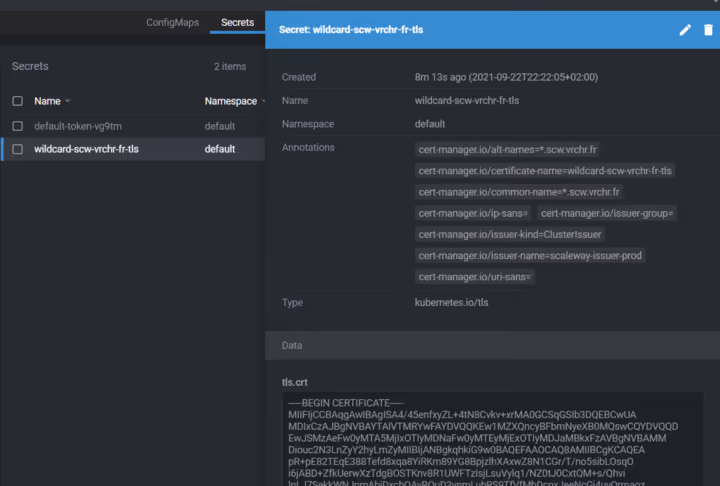
Task: Sort by Namespace using the column arrow
Action: (262, 101)
